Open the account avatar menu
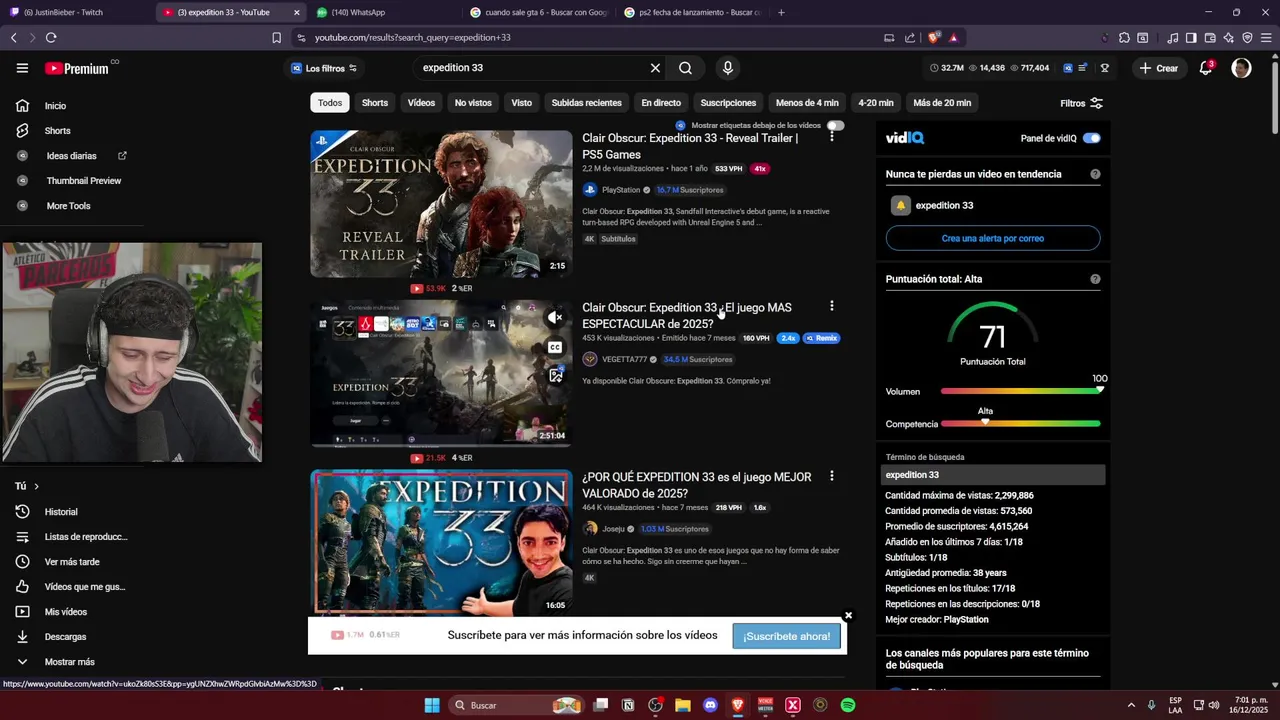This screenshot has height=720, width=1280. [x=1241, y=68]
